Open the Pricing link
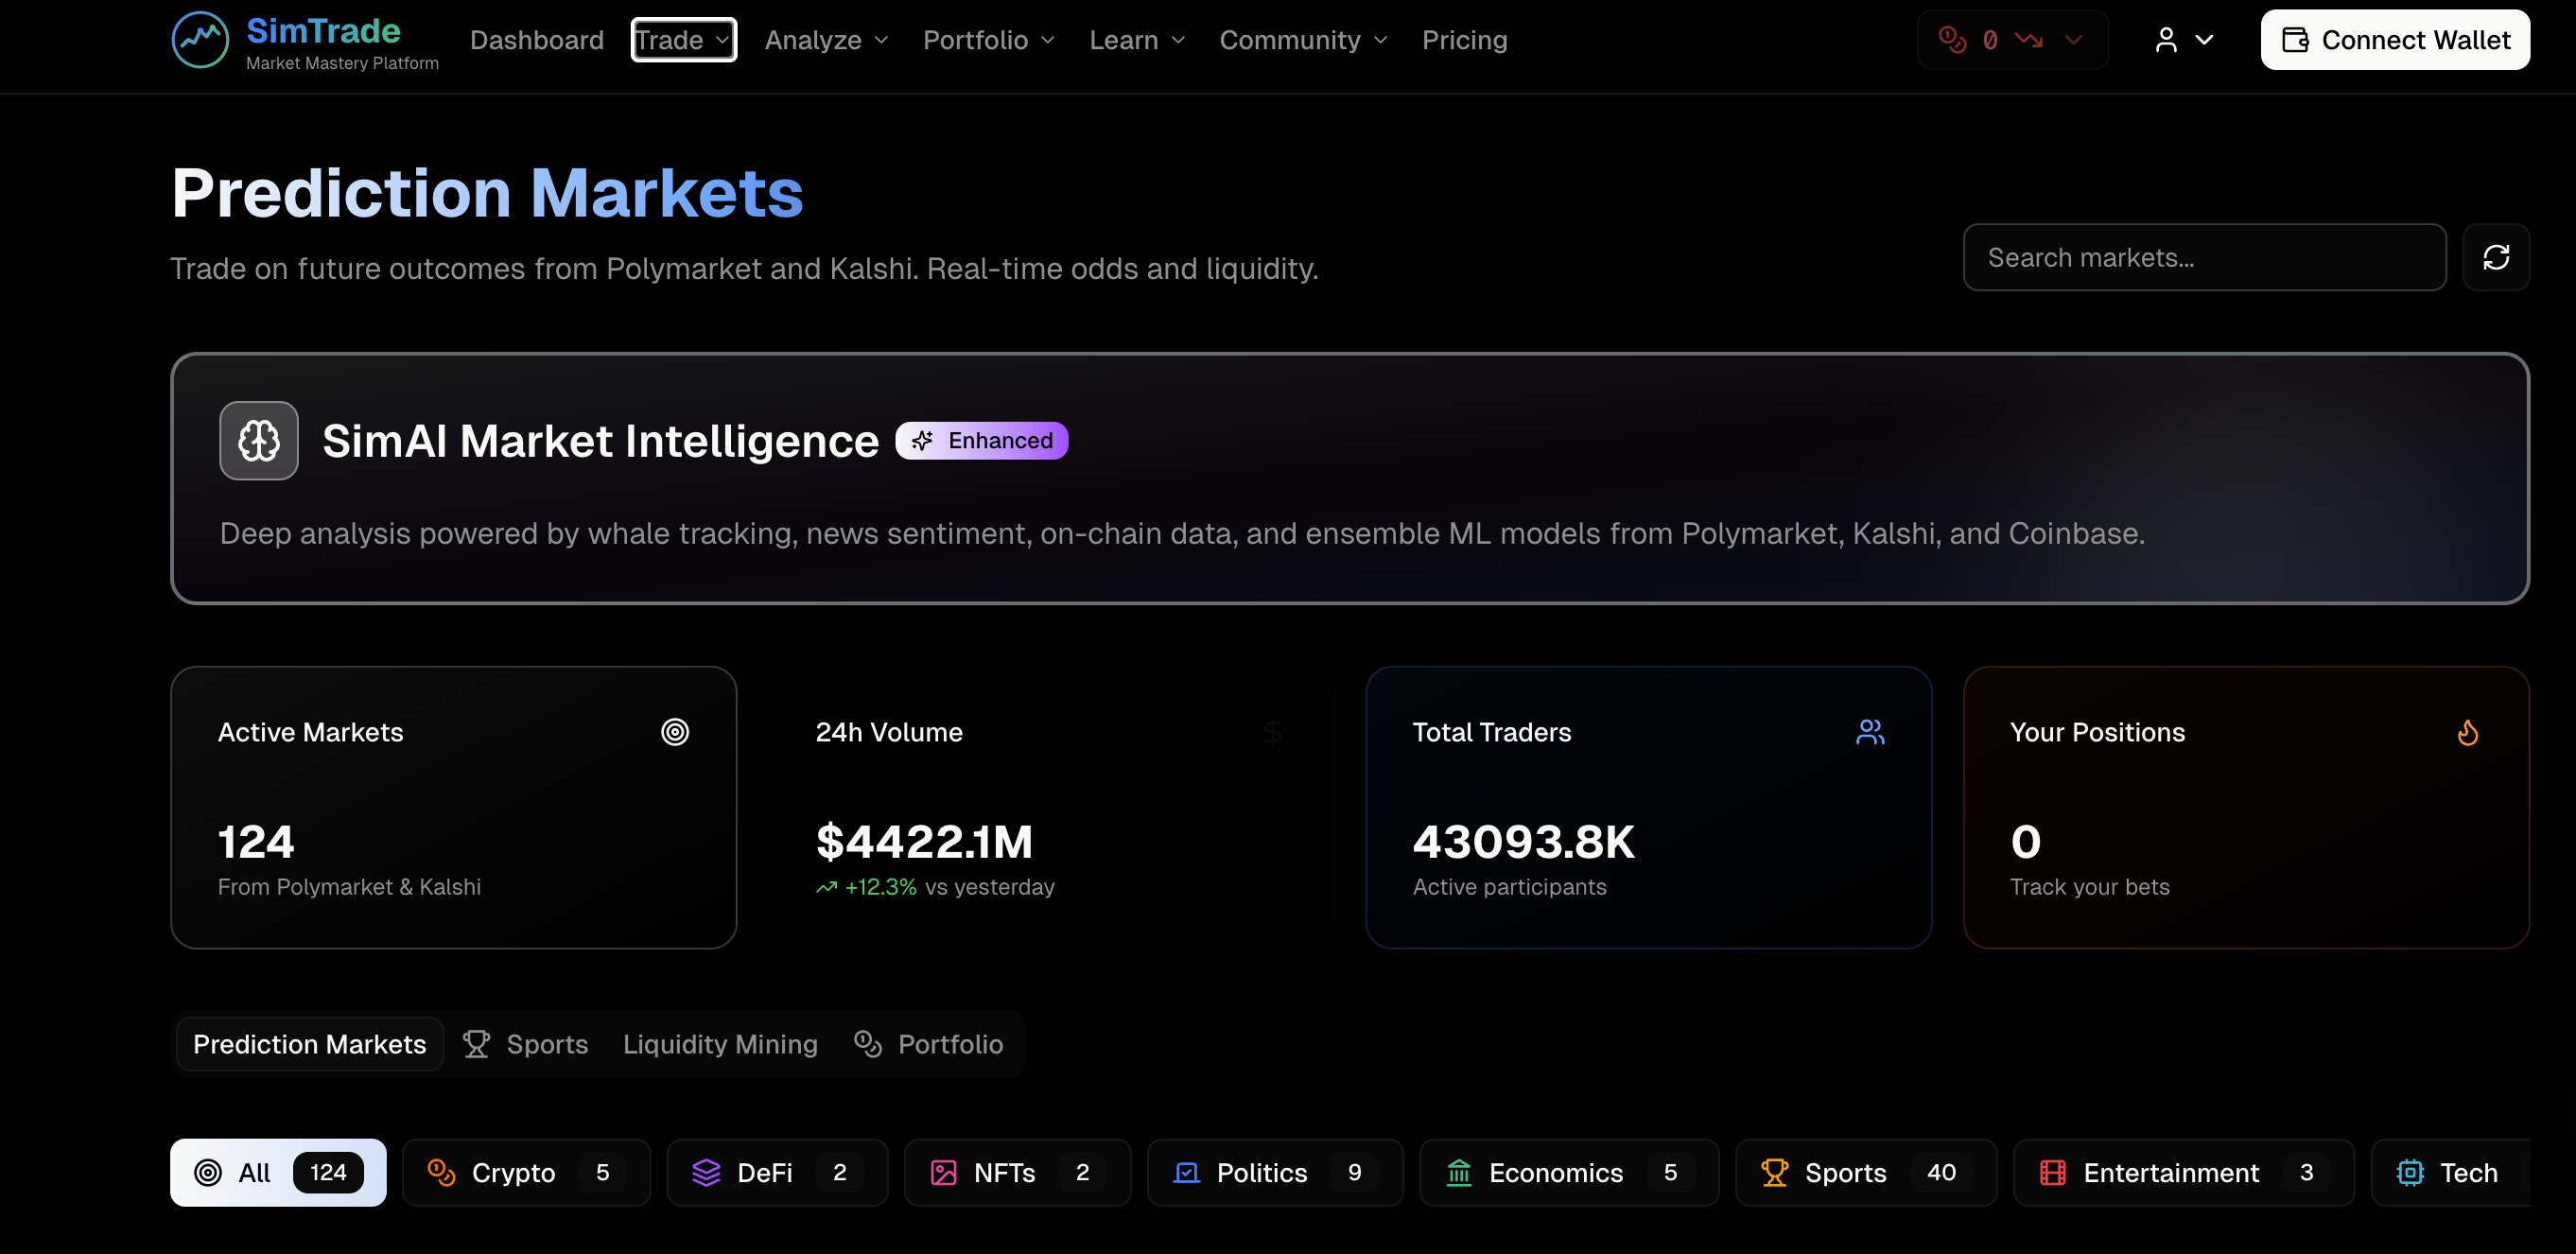This screenshot has width=2576, height=1254. tap(1464, 40)
